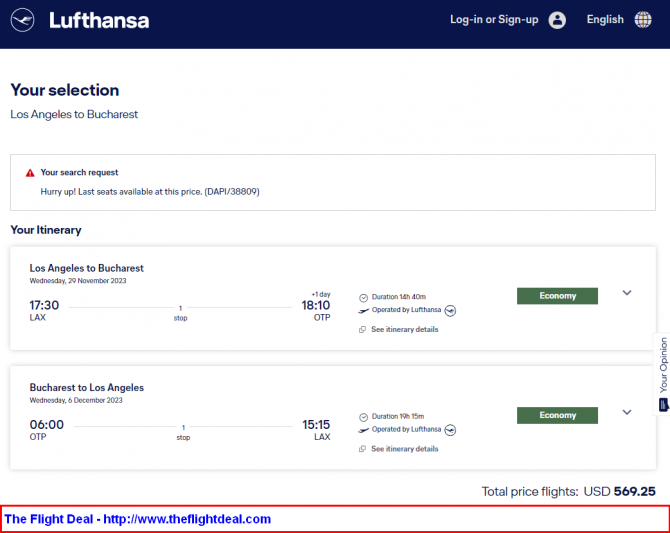Screen dimensions: 670x533
Task: Open See itinerary details for return flight
Action: click(x=405, y=449)
